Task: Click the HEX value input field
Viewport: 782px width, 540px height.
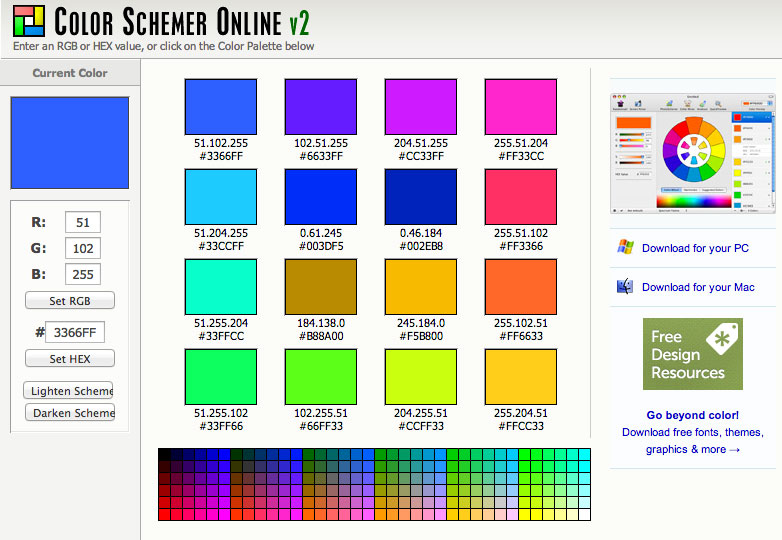Action: [x=75, y=332]
